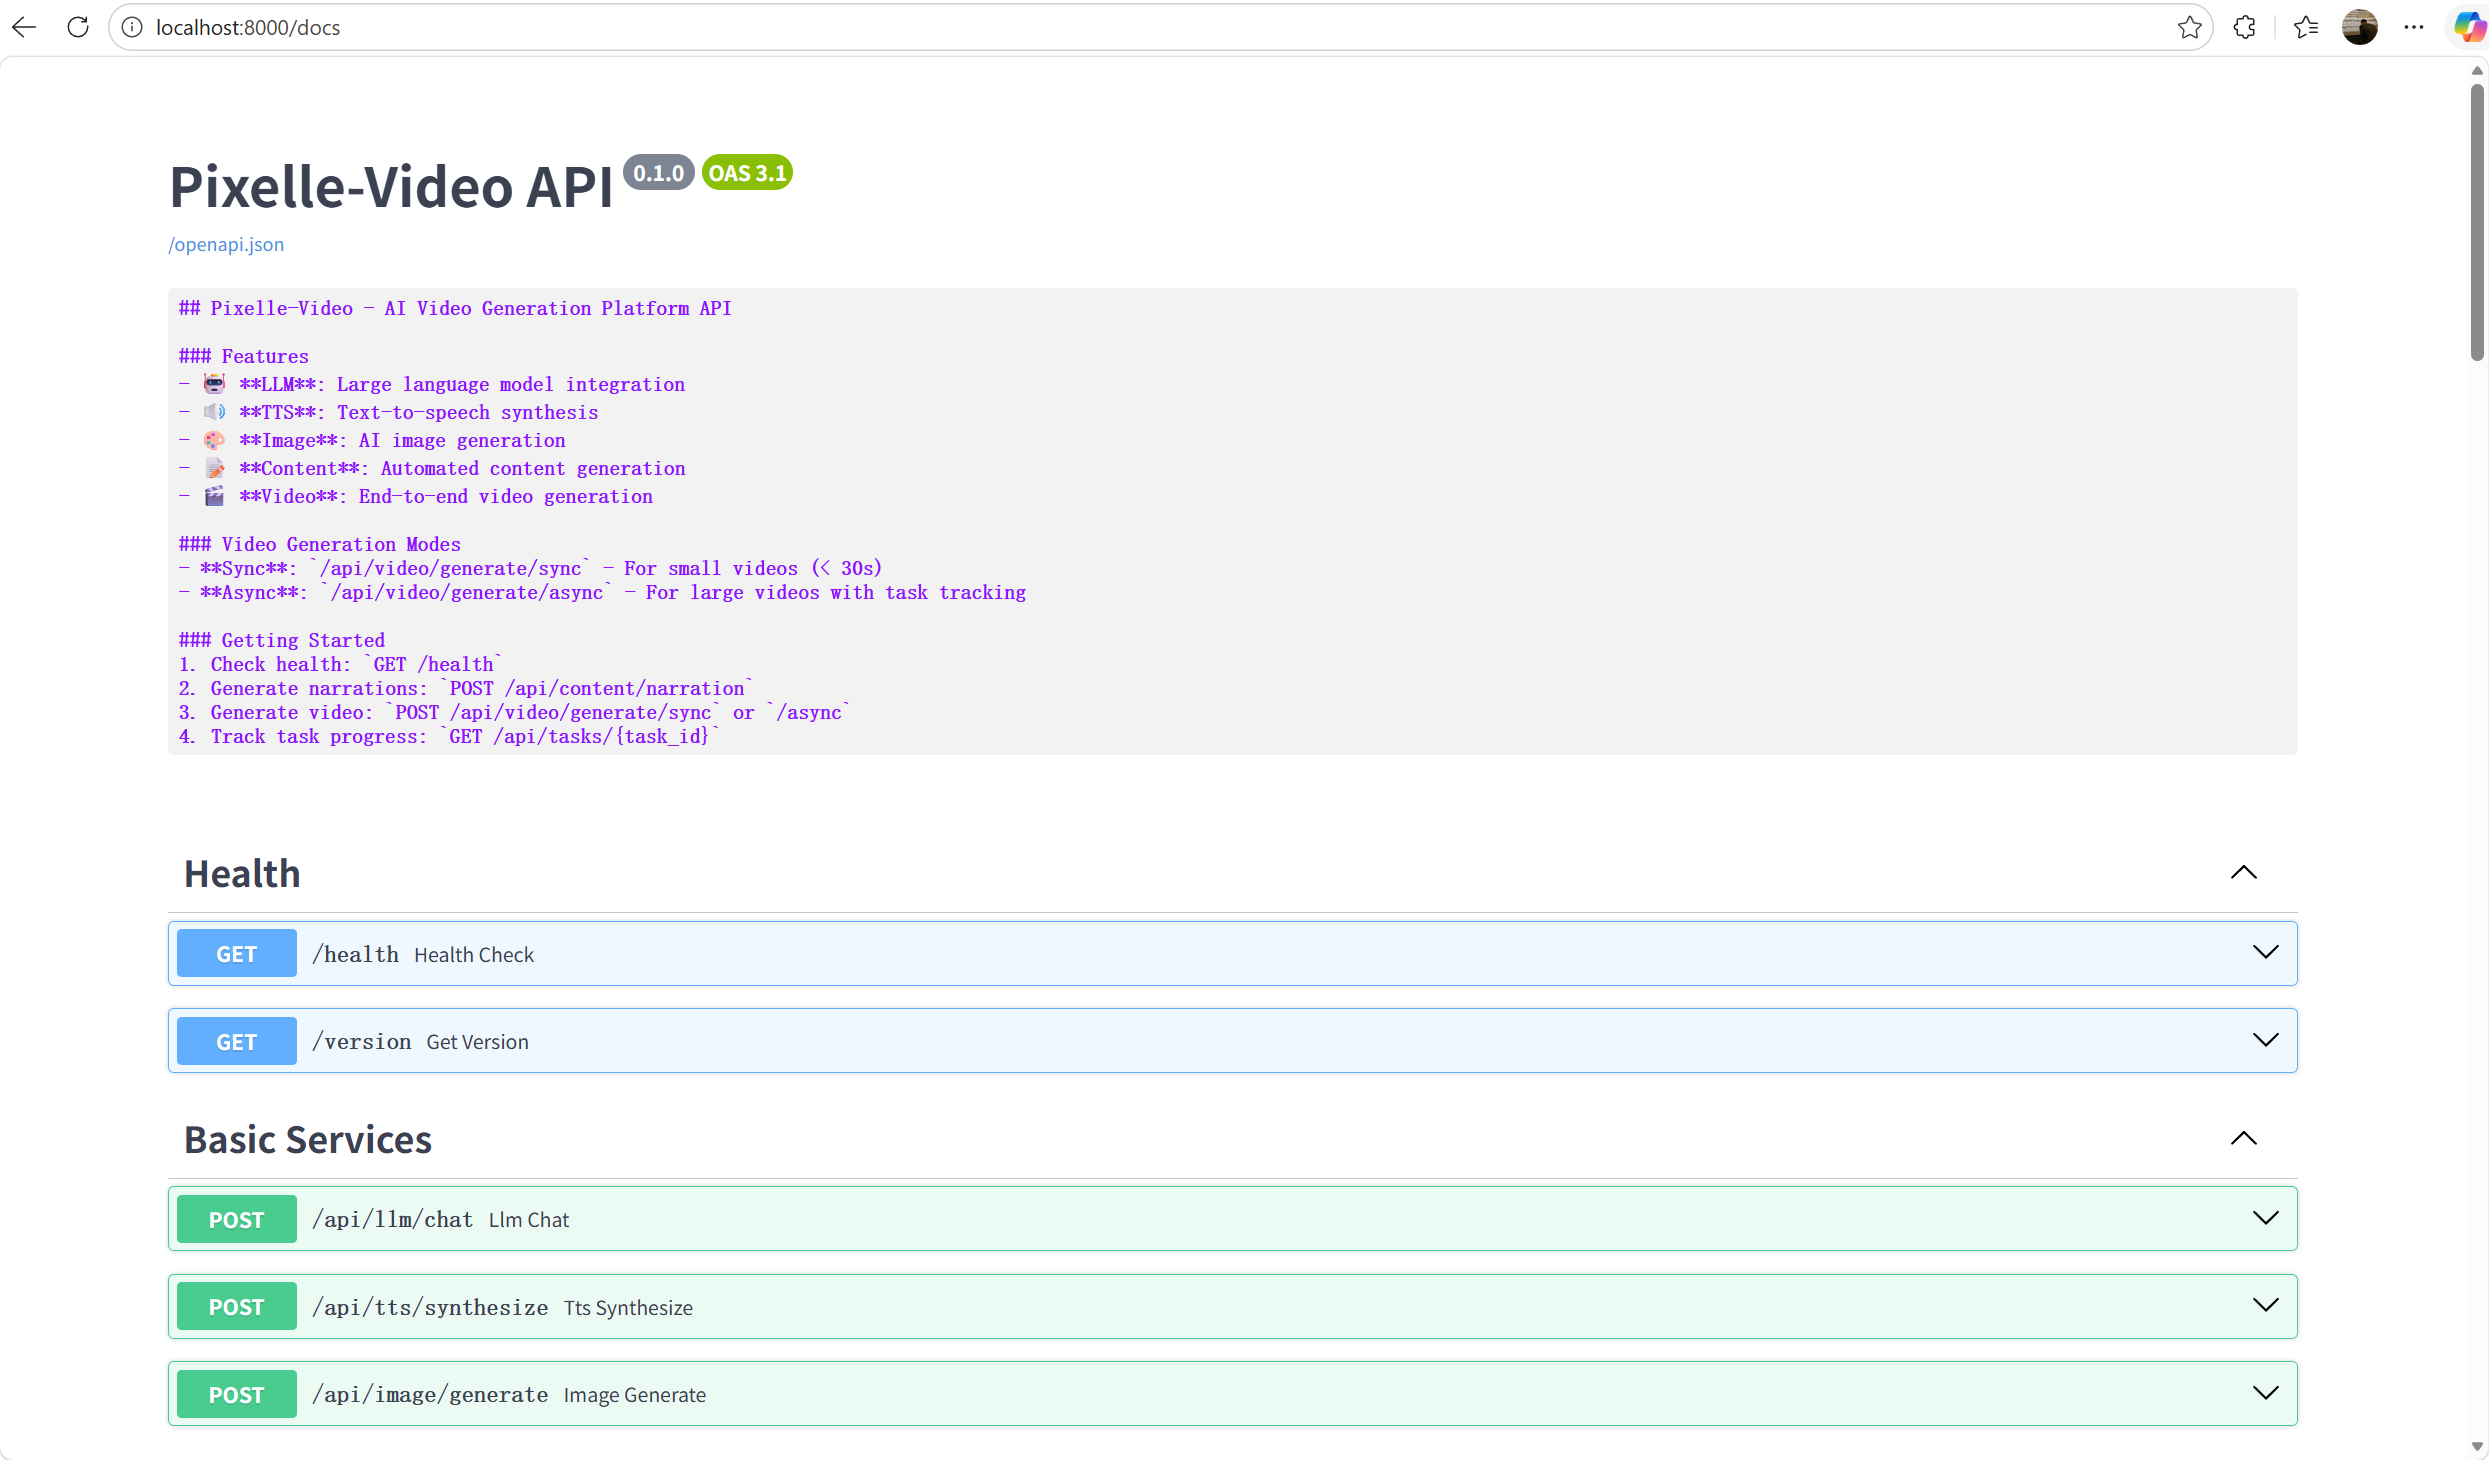
Task: Click the user profile avatar
Action: click(x=2359, y=27)
